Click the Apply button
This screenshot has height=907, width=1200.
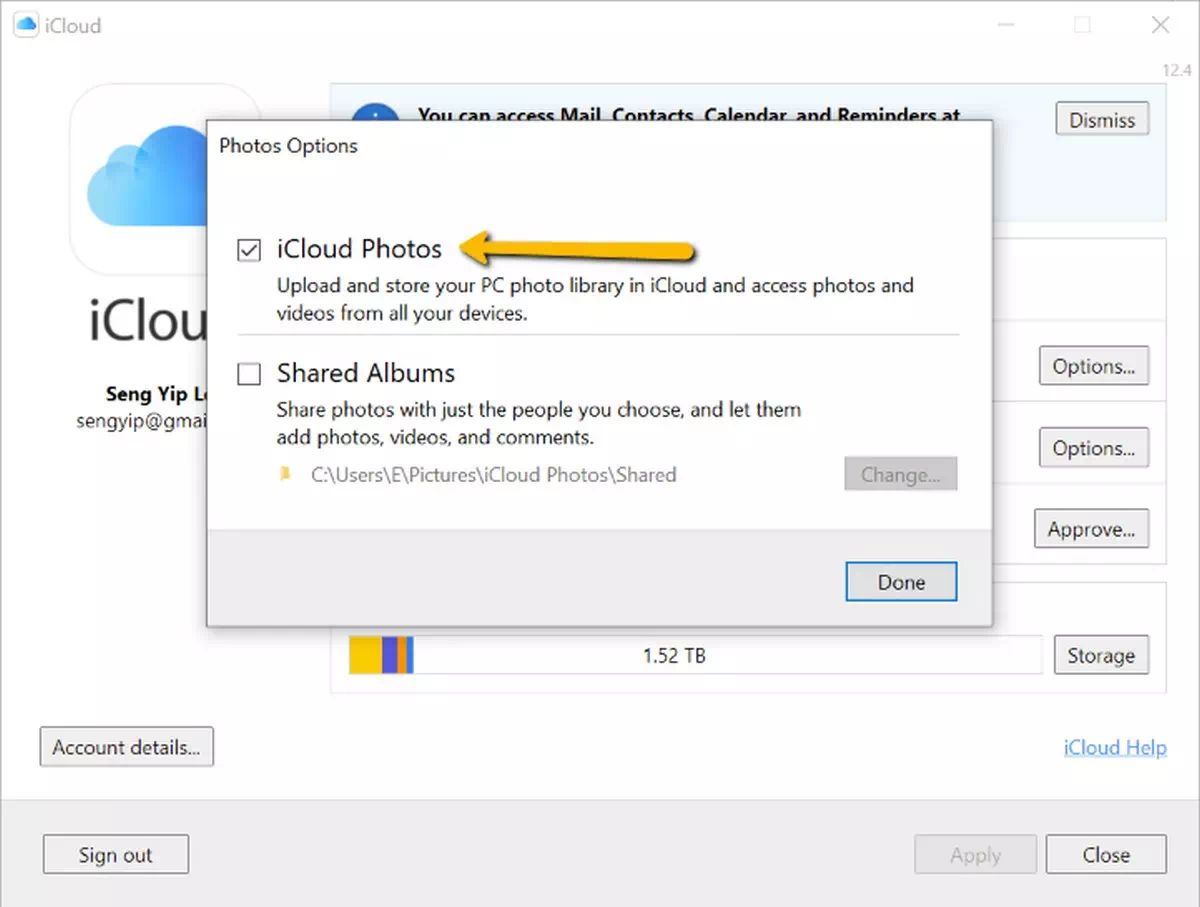point(975,855)
